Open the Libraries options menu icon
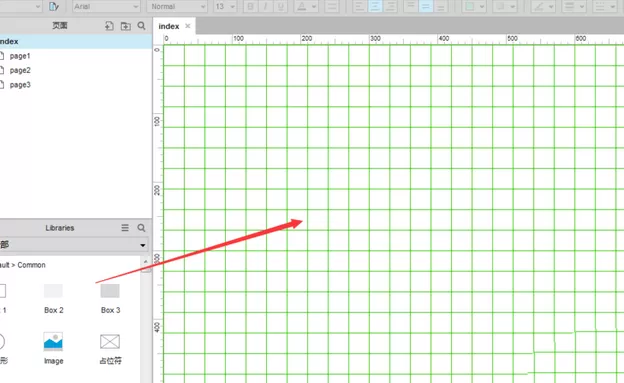 pyautogui.click(x=125, y=228)
